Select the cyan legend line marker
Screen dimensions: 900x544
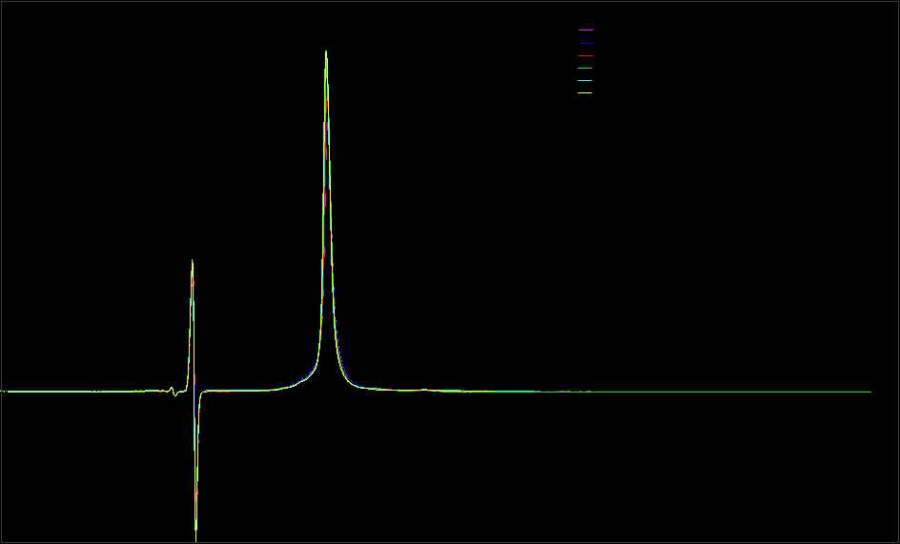(x=585, y=80)
